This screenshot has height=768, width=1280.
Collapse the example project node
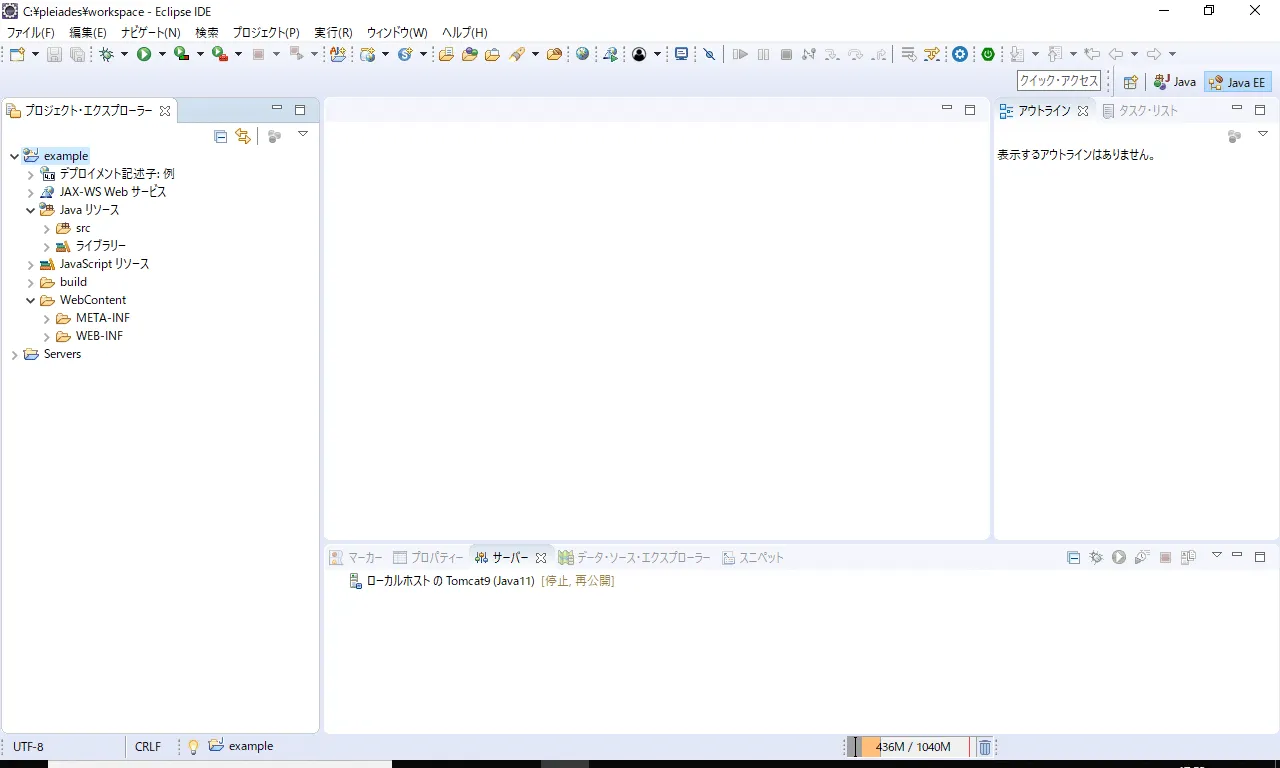[x=14, y=156]
